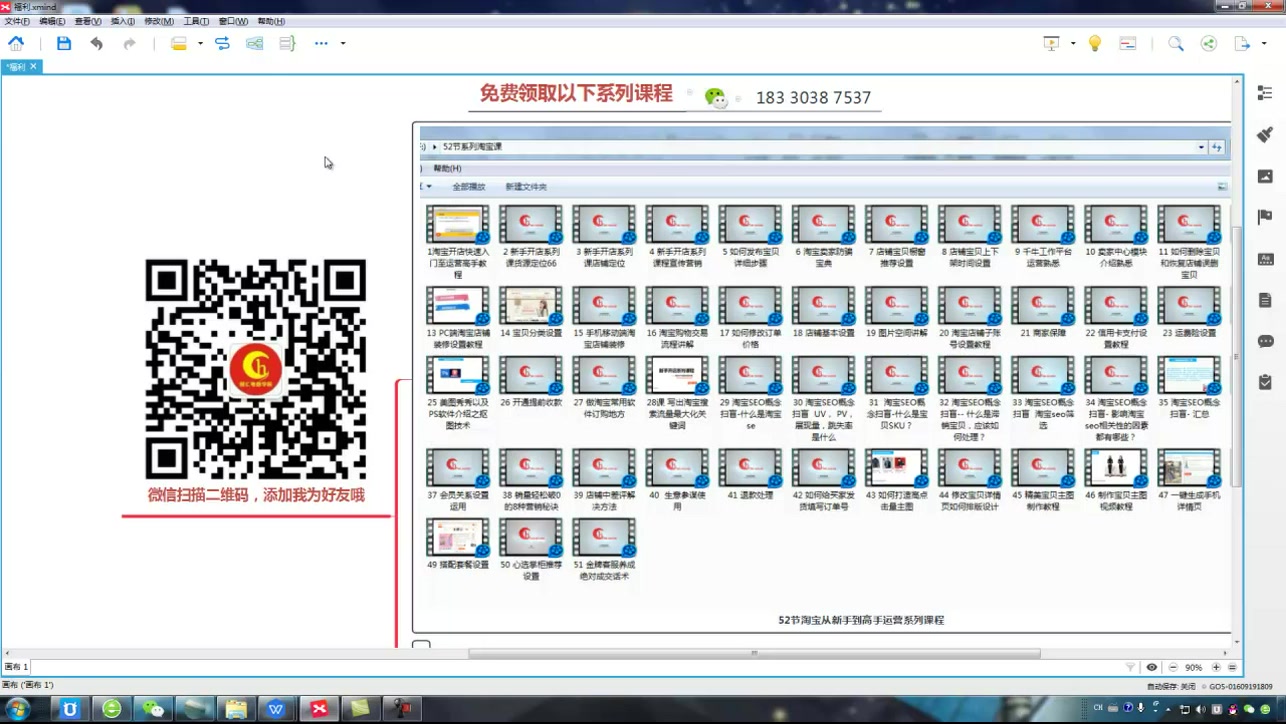Screen dimensions: 1286x724
Task: Click the GOS-01609191809 status entry
Action: click(1241, 687)
